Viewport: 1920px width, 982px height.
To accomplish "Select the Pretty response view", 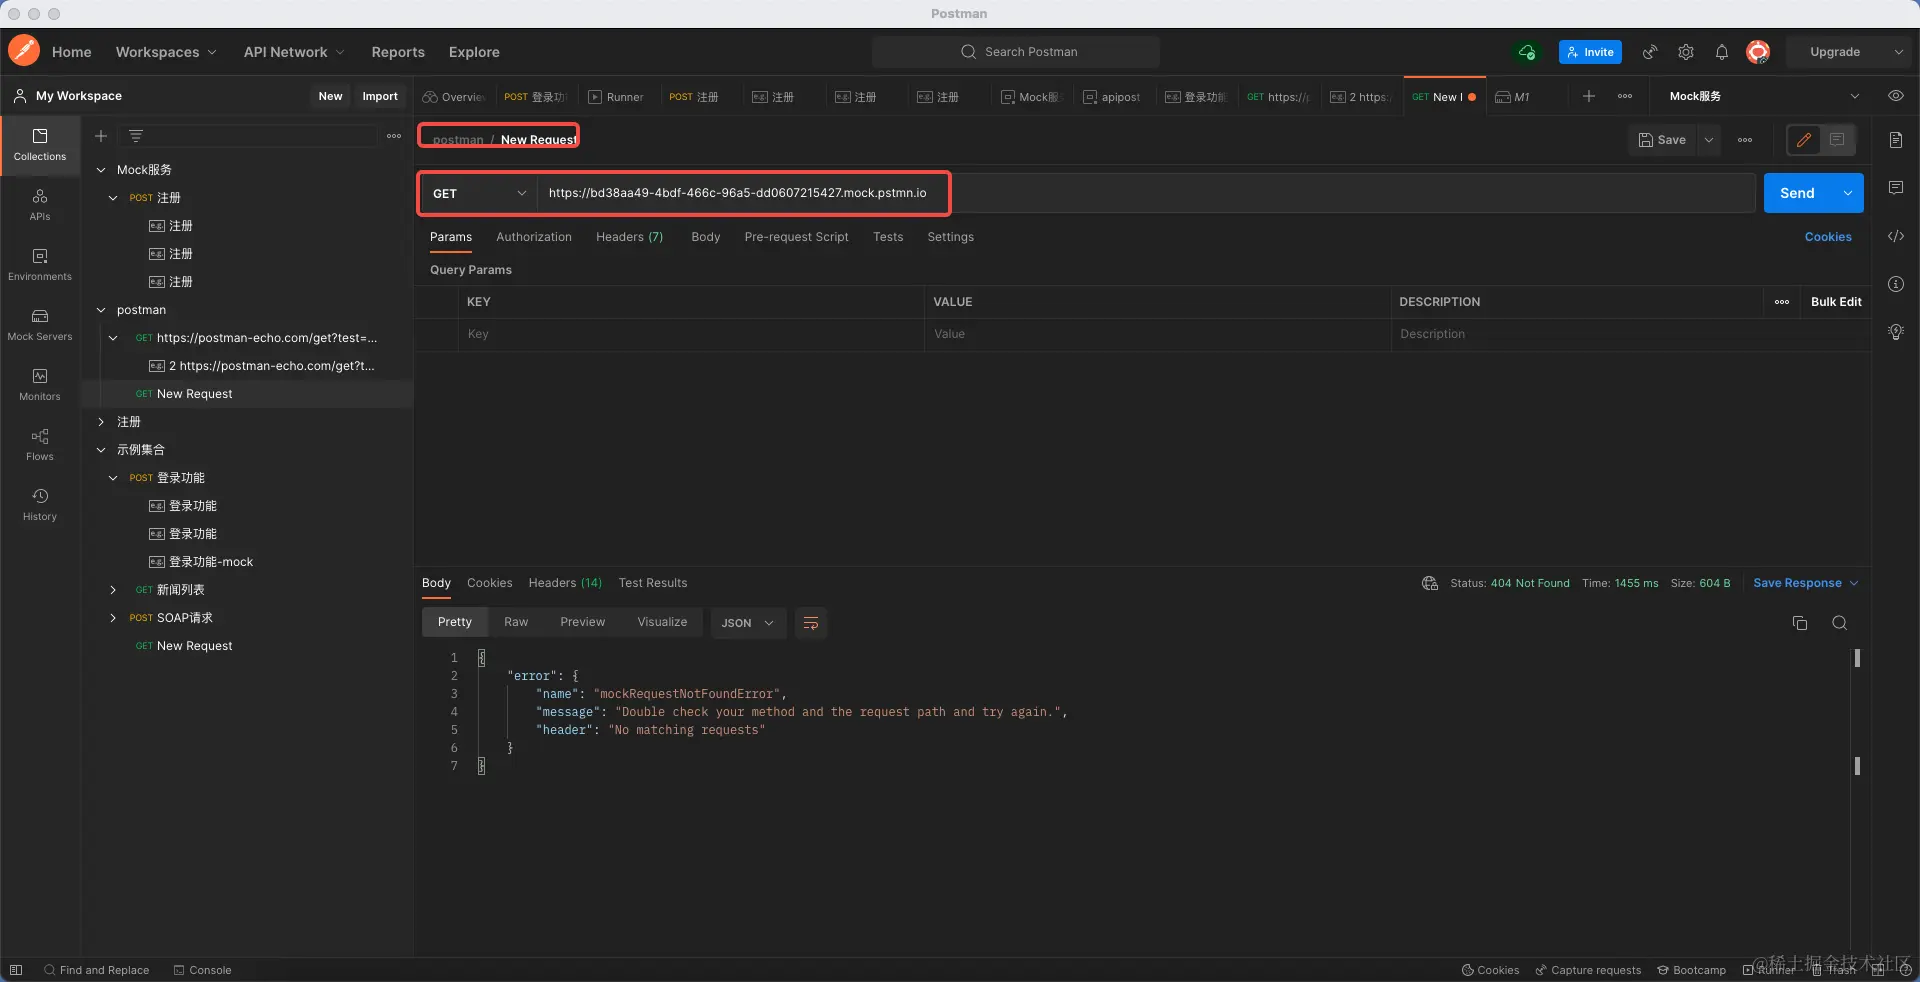I will (x=455, y=622).
